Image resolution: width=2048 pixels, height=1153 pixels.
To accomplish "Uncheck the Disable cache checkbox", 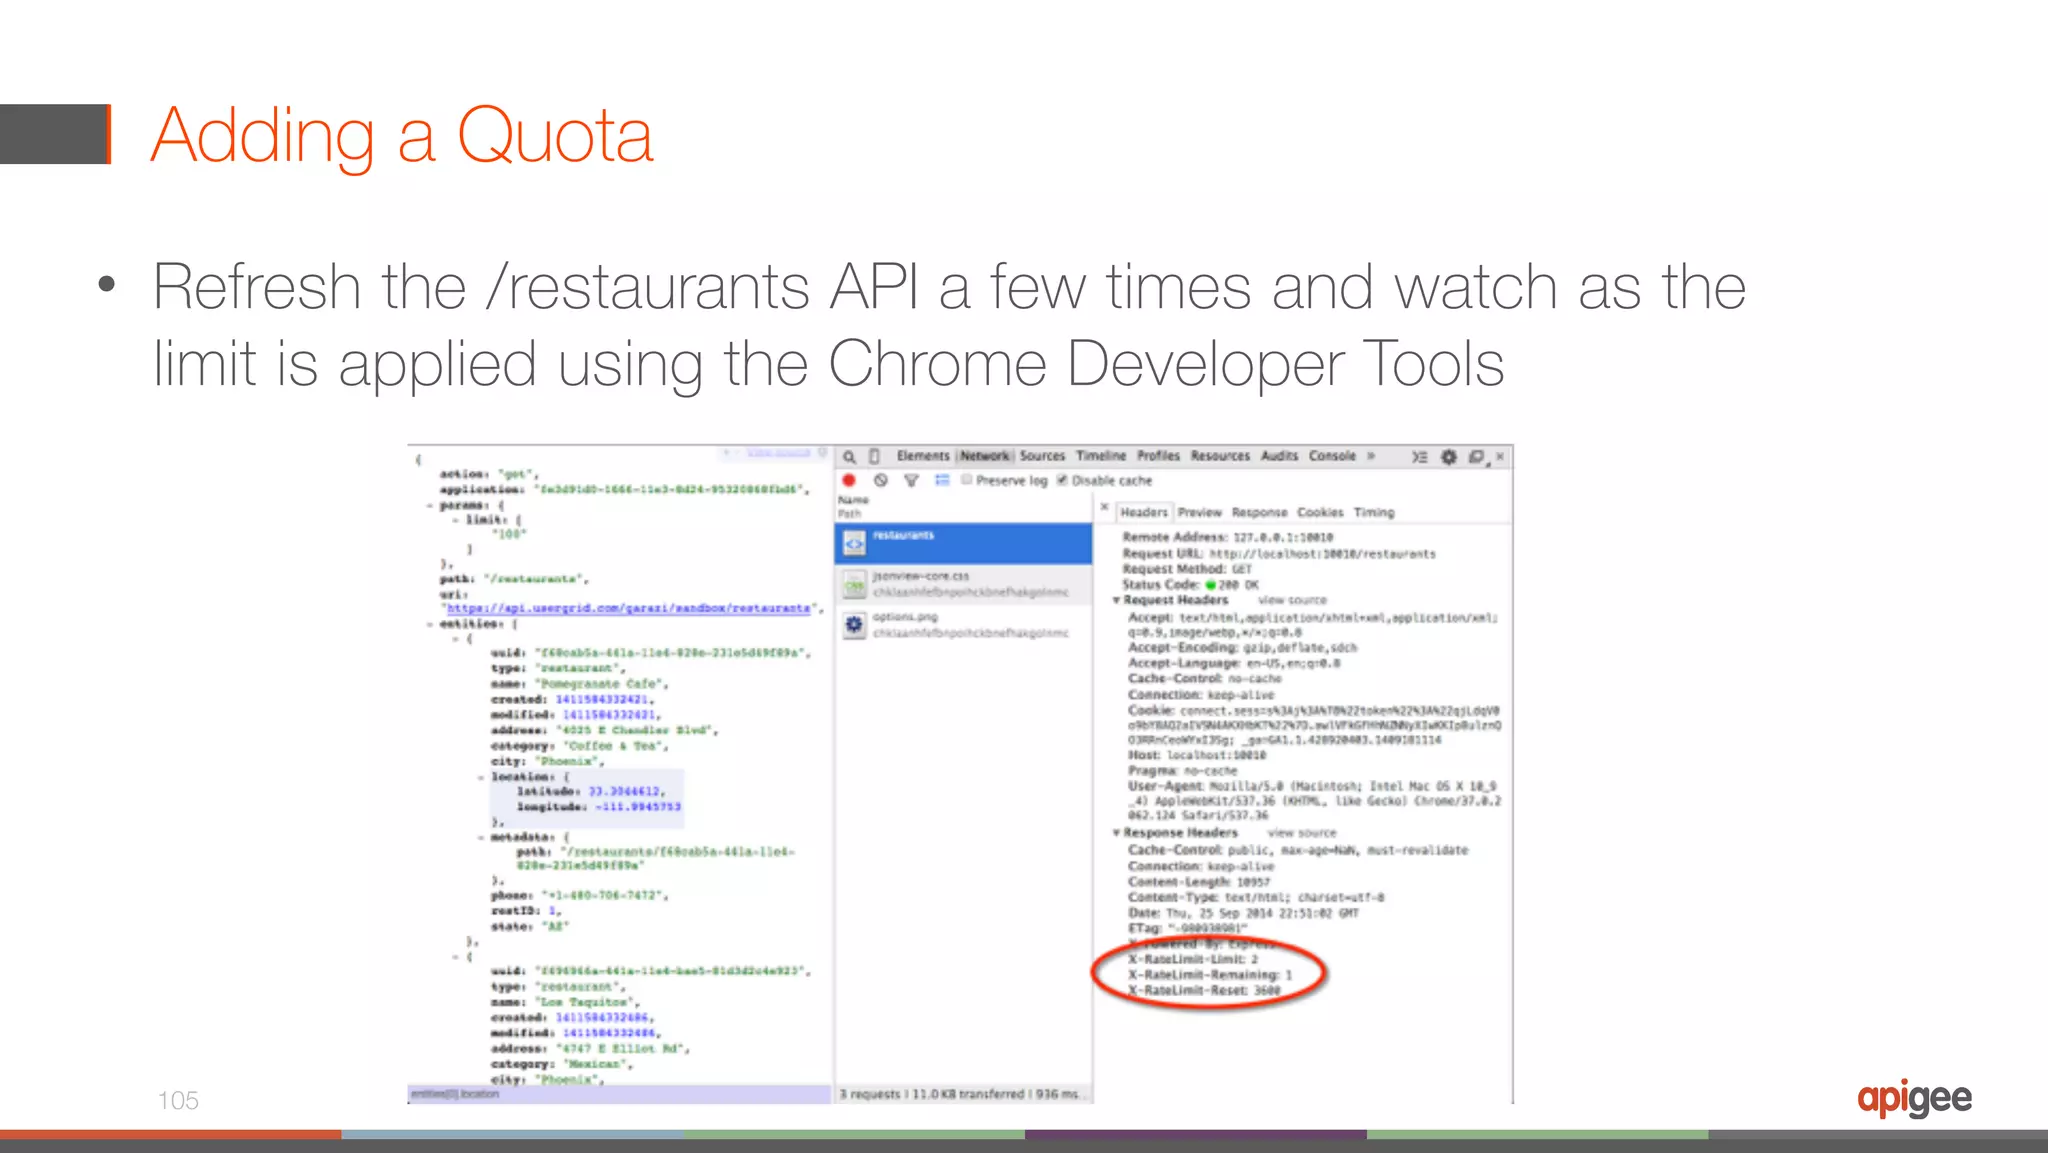I will 1062,480.
